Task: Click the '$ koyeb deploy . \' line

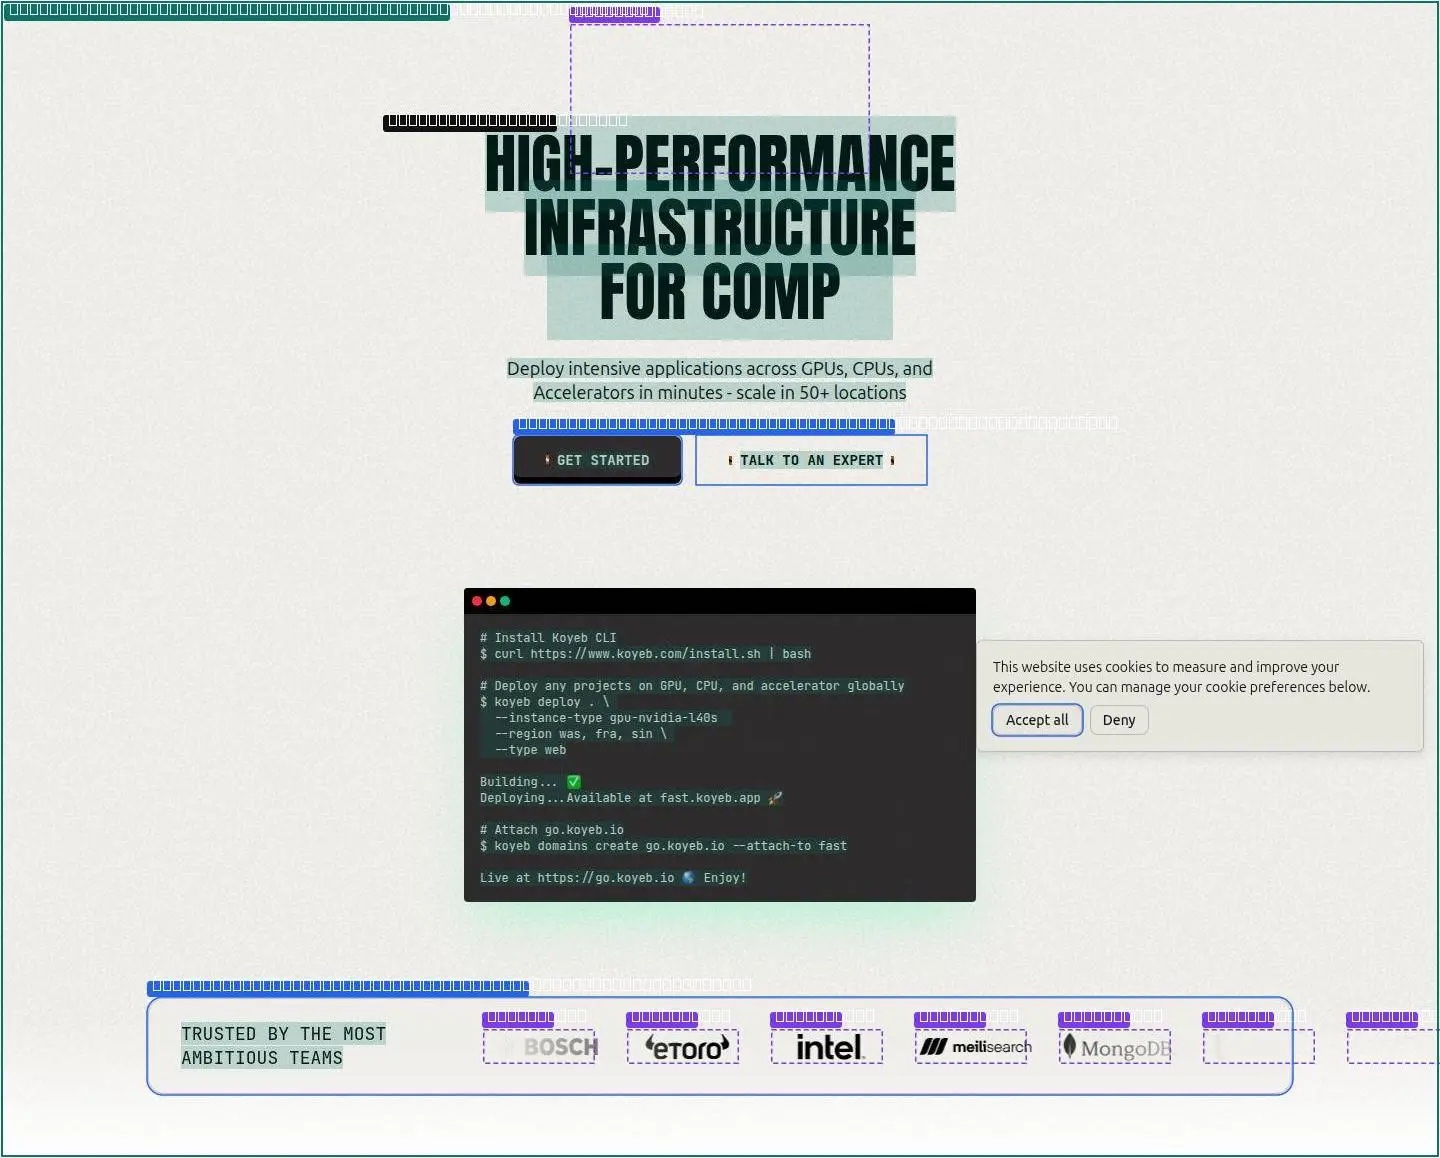Action: pyautogui.click(x=545, y=702)
